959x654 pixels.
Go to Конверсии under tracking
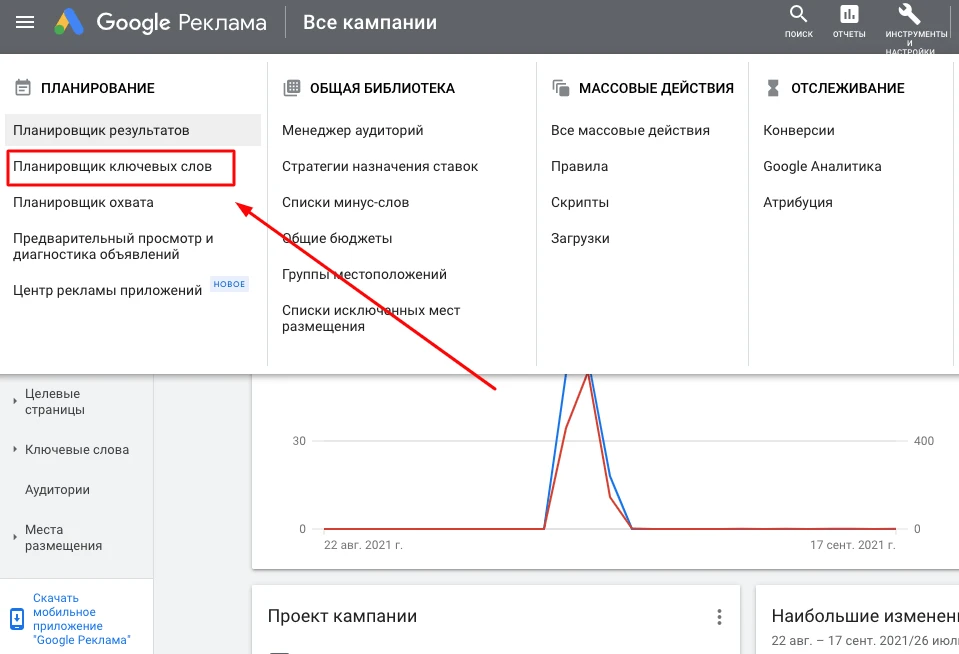click(798, 130)
